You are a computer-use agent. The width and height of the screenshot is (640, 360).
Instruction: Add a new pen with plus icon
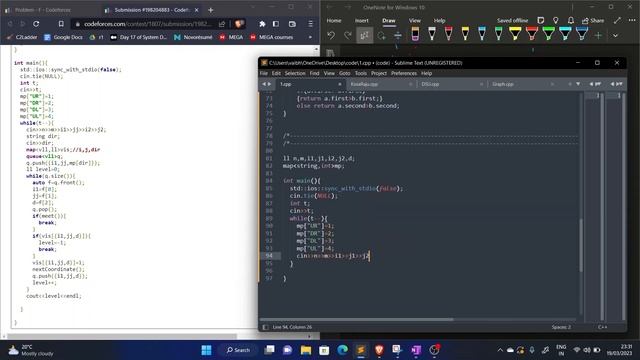[x=598, y=36]
